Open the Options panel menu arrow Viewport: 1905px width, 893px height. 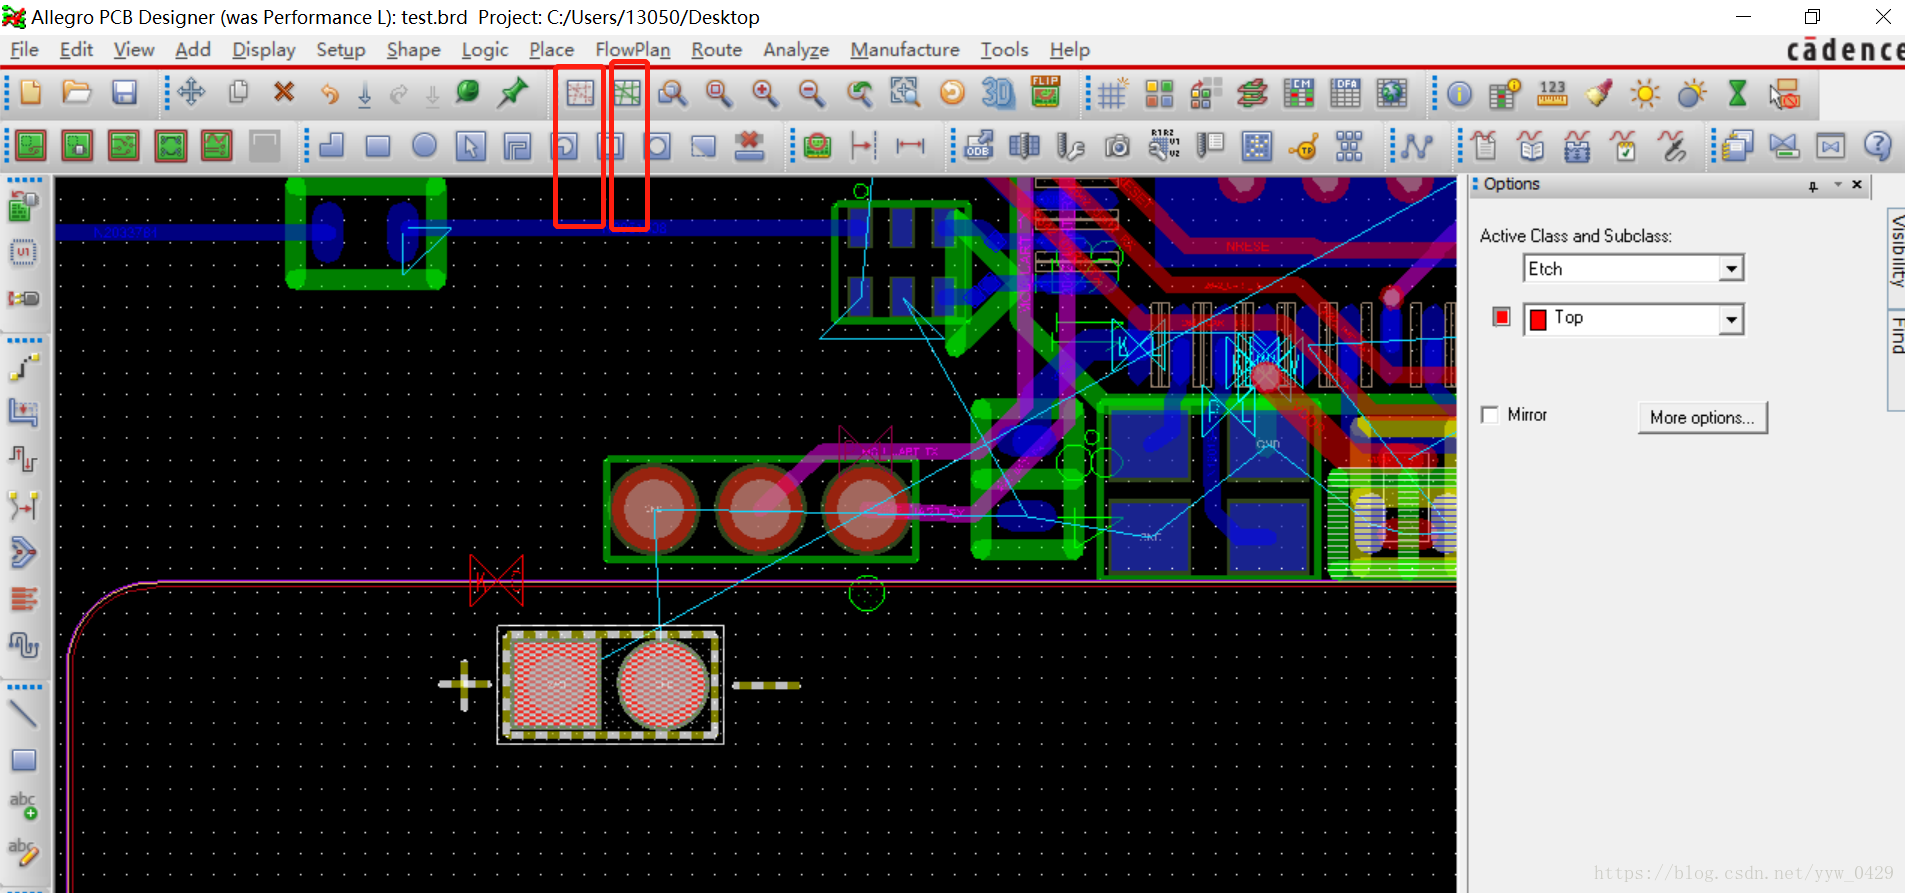1837,185
